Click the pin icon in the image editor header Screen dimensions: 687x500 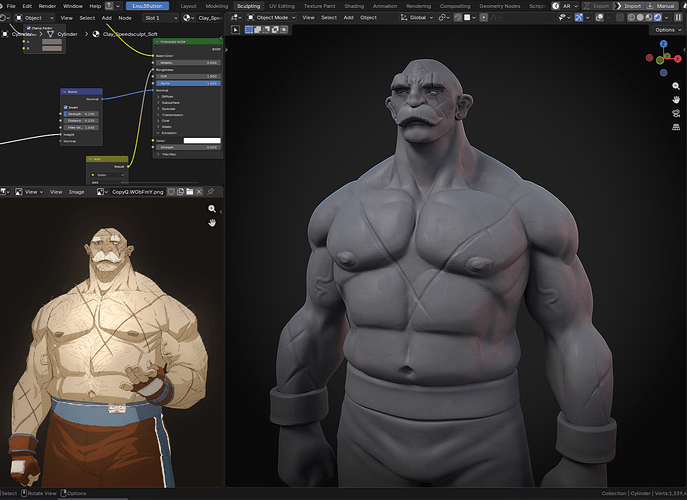tap(210, 192)
